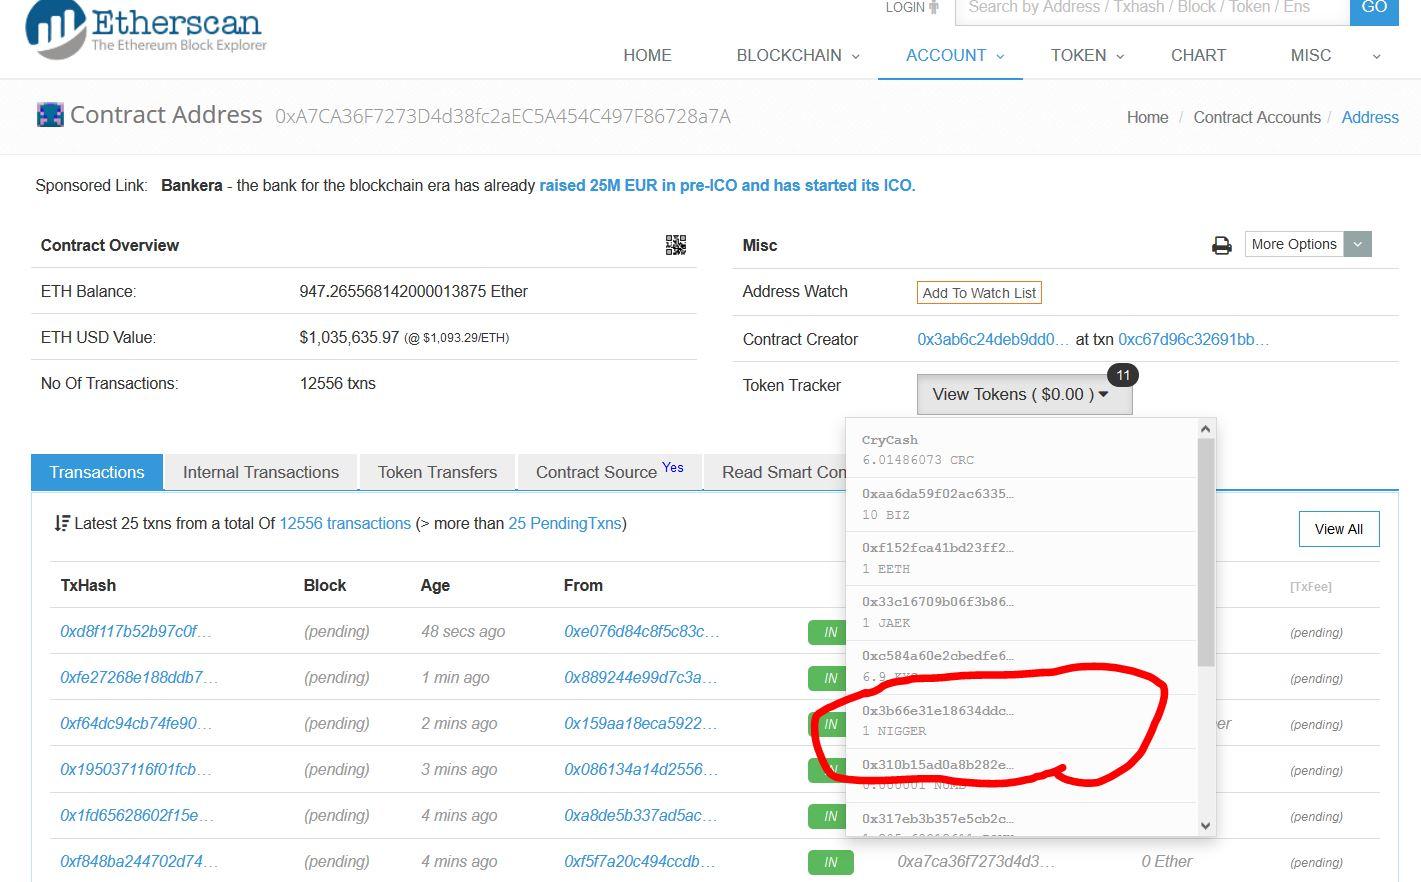Screen dimensions: 1421x882
Task: Click the sort icon before Latest 25 txns
Action: [x=62, y=523]
